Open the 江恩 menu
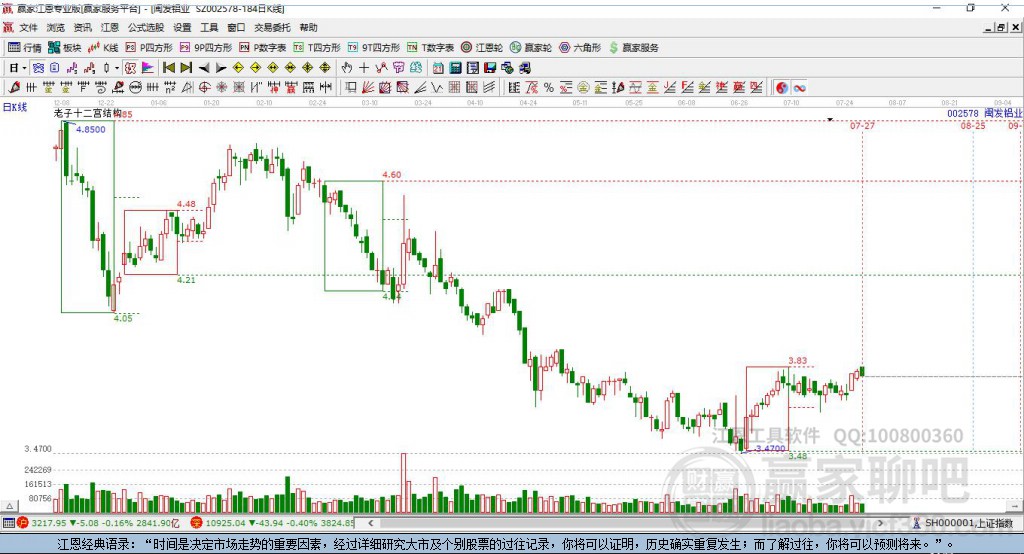Viewport: 1024px width, 554px height. (x=110, y=27)
